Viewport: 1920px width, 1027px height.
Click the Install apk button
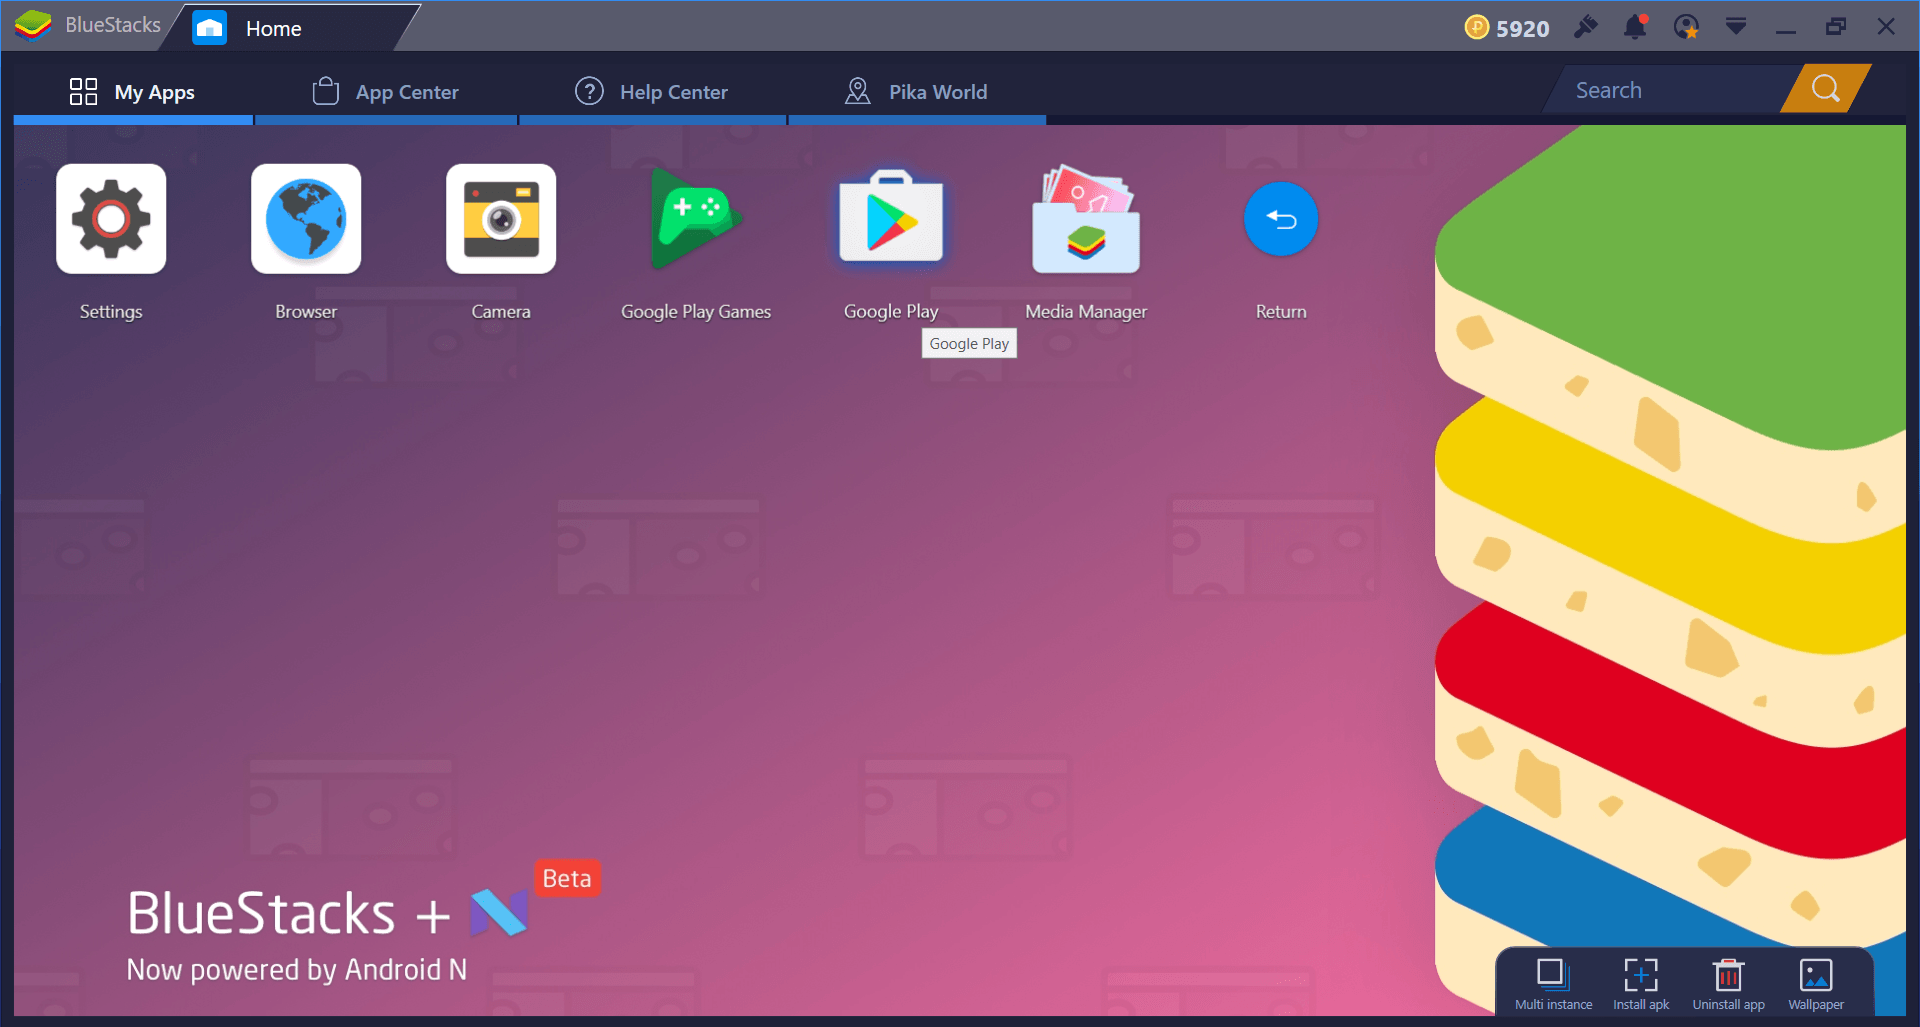[x=1641, y=984]
